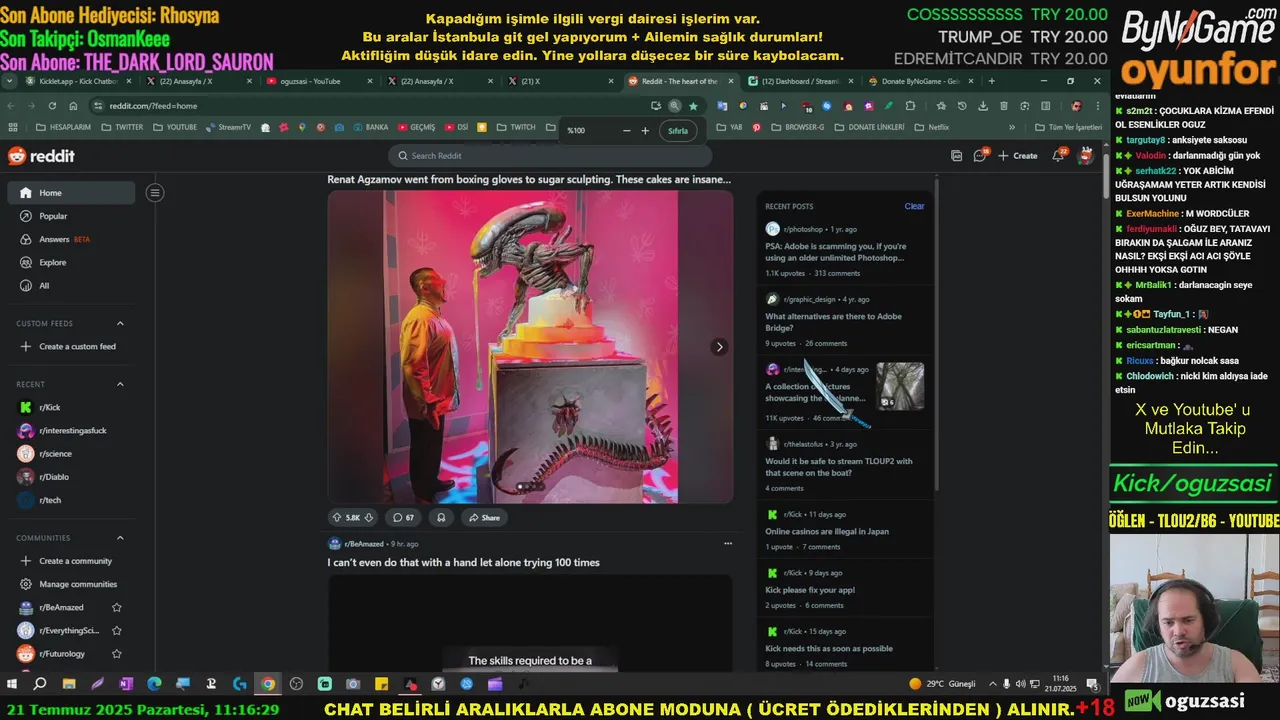Viewport: 1280px width, 720px height.
Task: Open the interestingasfuck recent post thumbnail
Action: point(900,386)
